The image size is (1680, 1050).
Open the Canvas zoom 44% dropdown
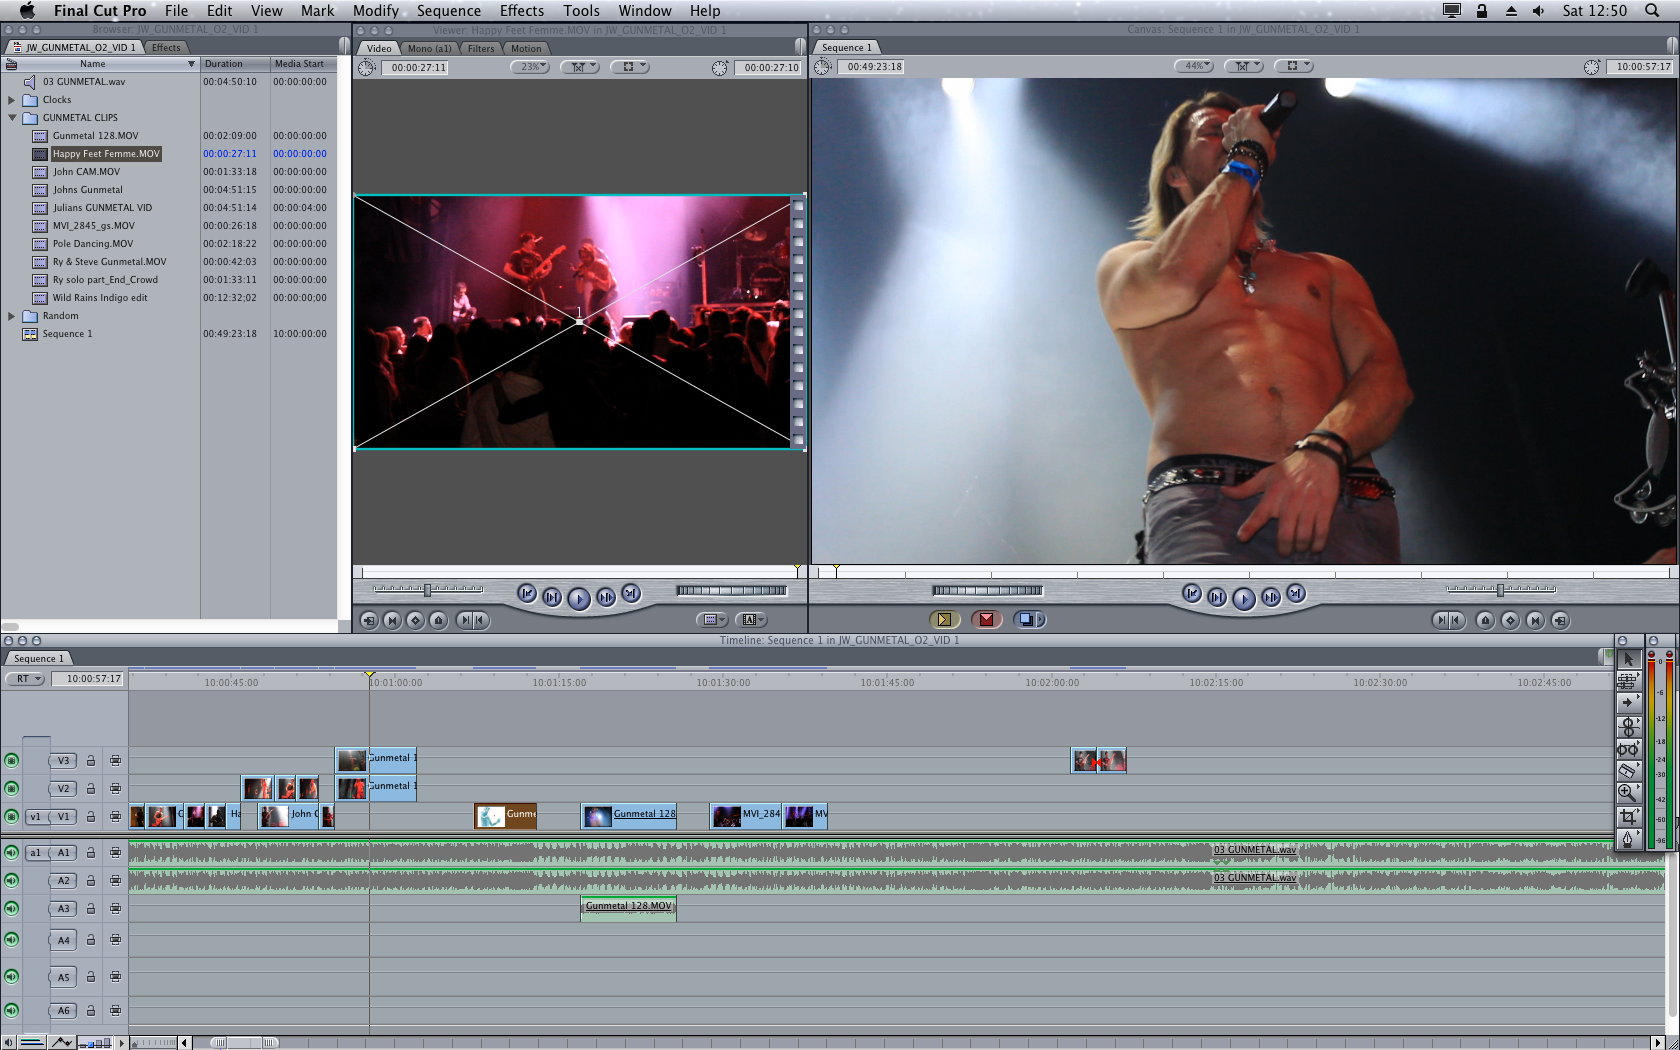[1194, 66]
